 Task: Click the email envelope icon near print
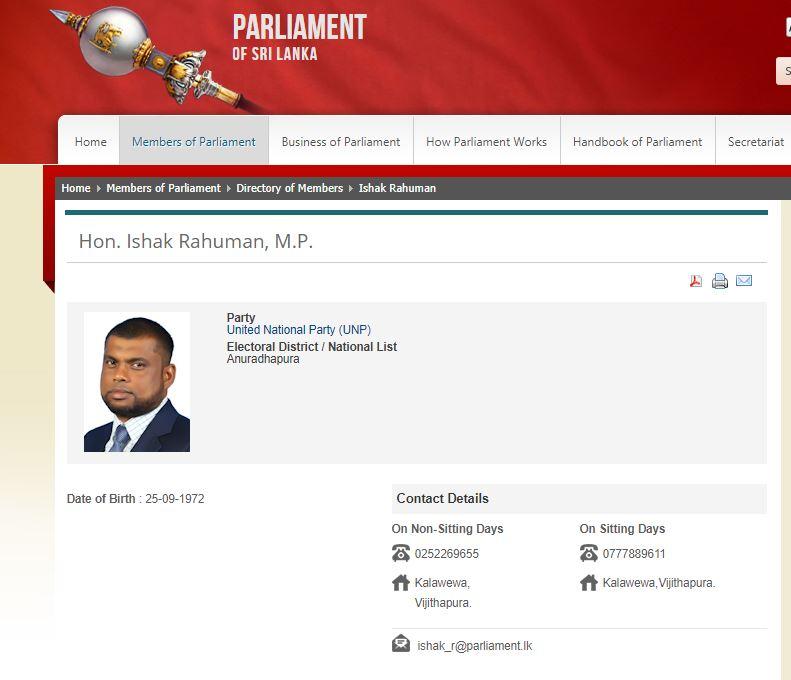(744, 280)
